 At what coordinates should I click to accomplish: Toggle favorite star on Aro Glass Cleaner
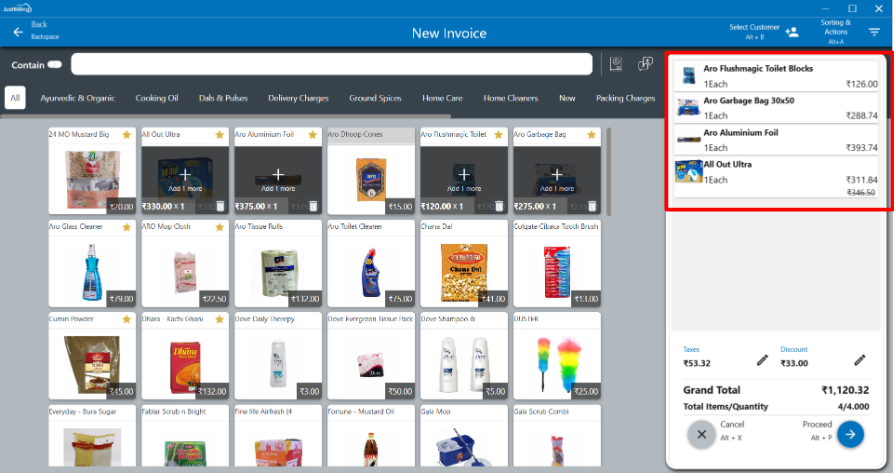(x=127, y=227)
